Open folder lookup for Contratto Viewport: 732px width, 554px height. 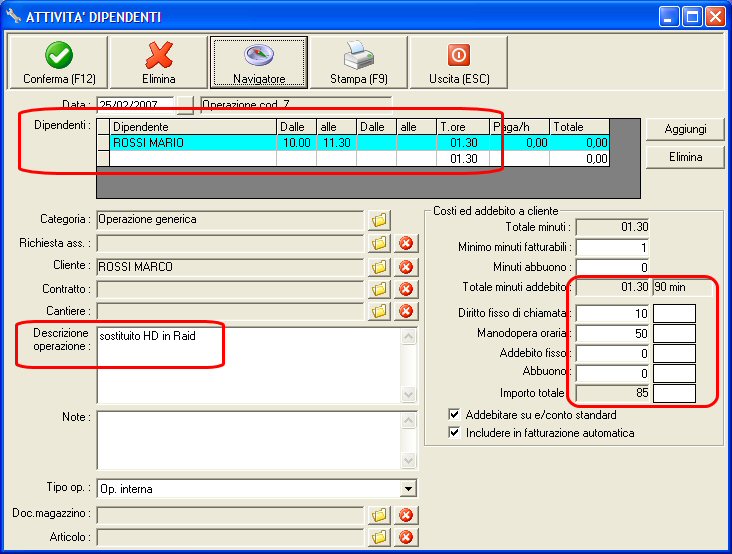379,289
